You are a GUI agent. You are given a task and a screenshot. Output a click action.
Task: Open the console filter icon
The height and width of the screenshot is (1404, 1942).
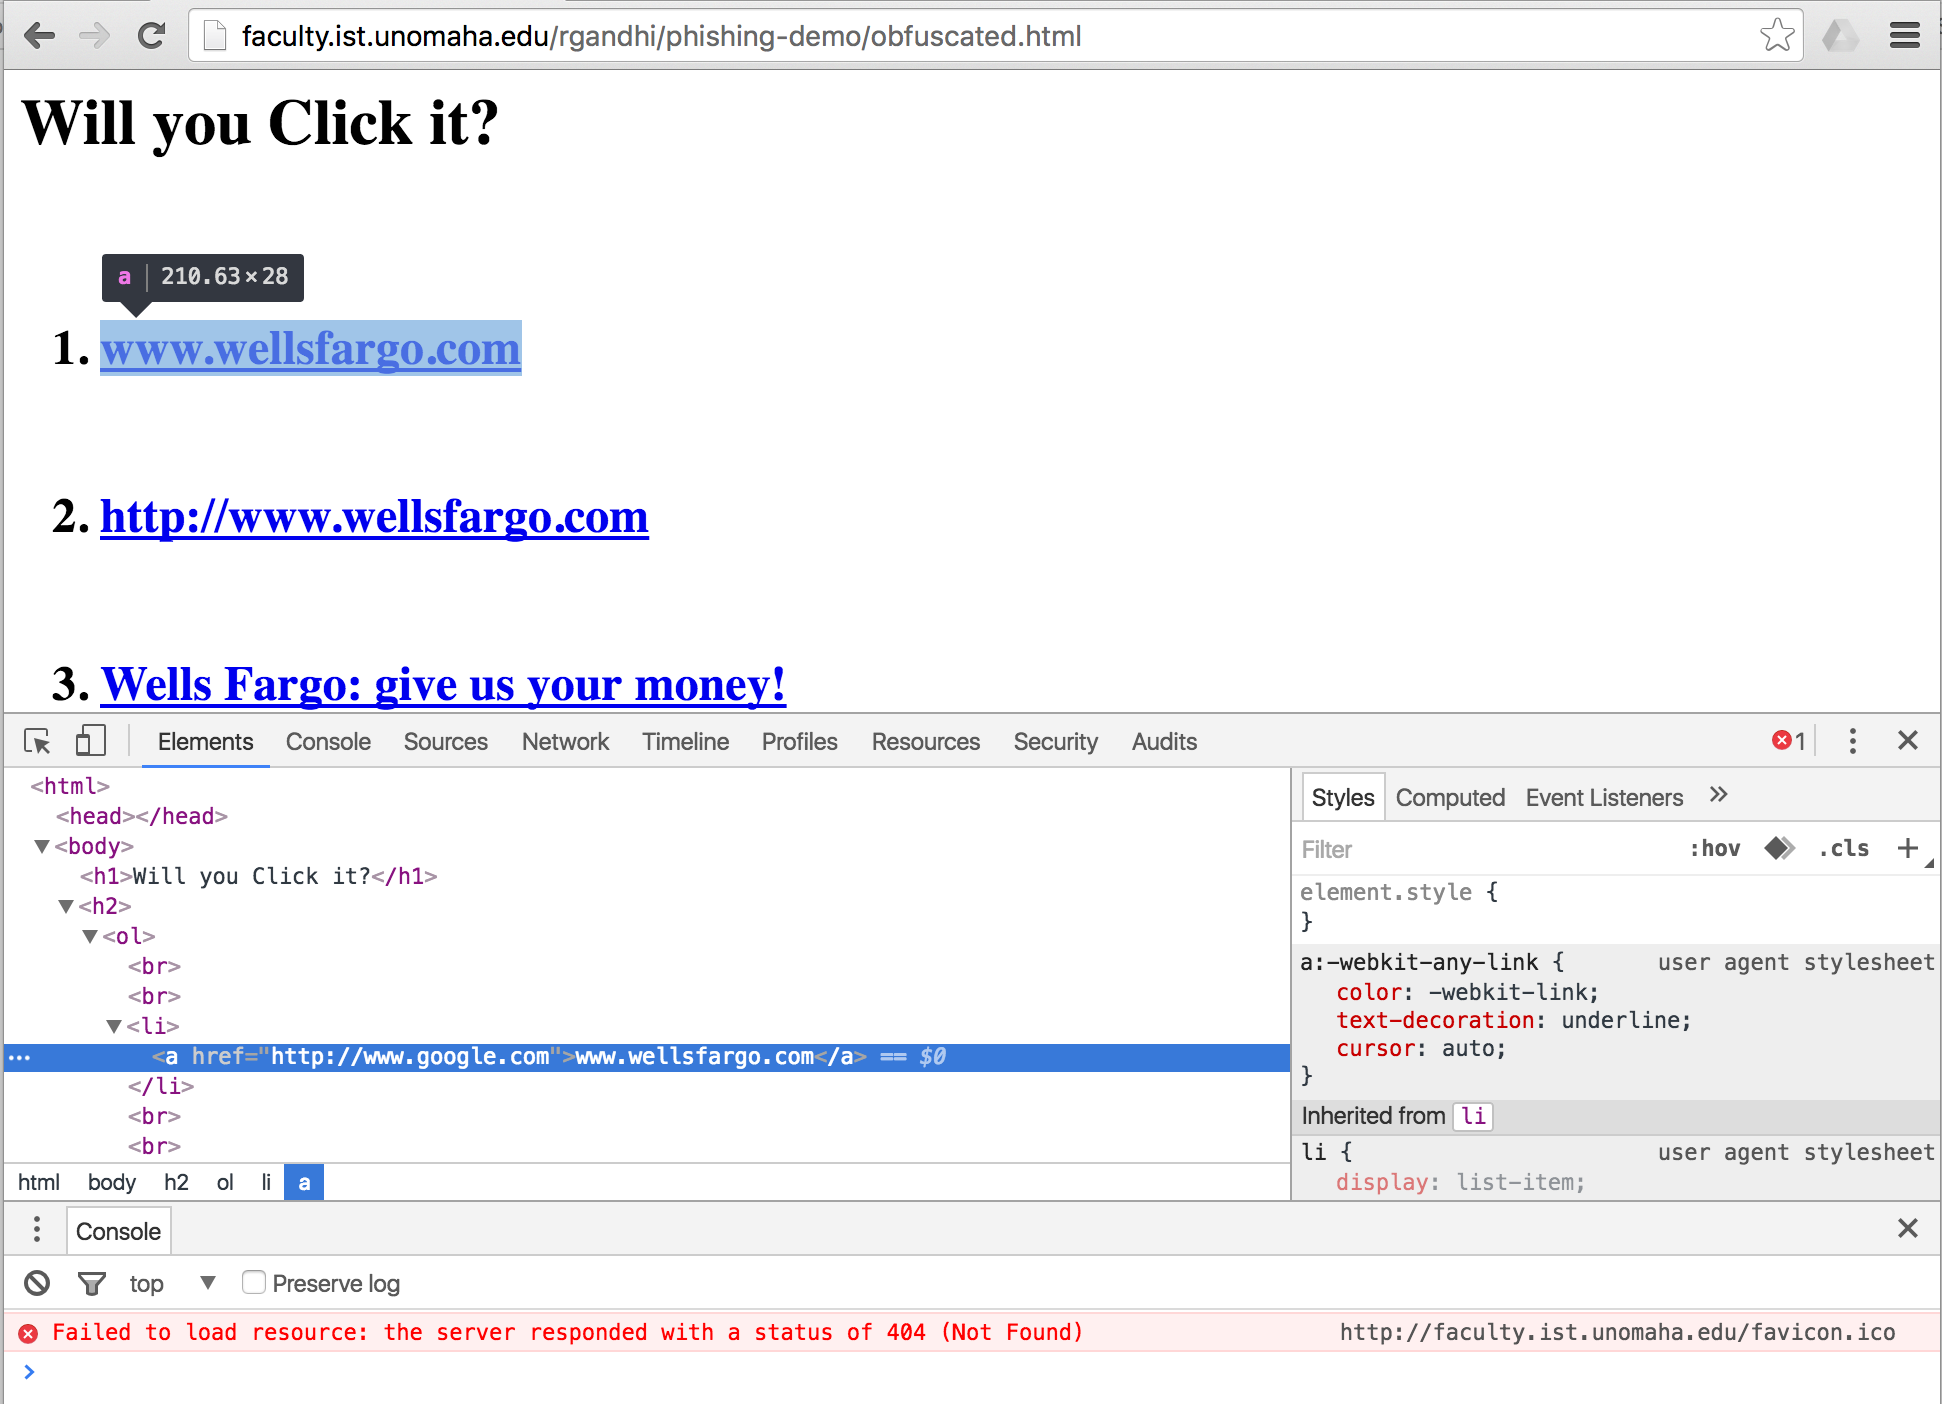tap(91, 1282)
